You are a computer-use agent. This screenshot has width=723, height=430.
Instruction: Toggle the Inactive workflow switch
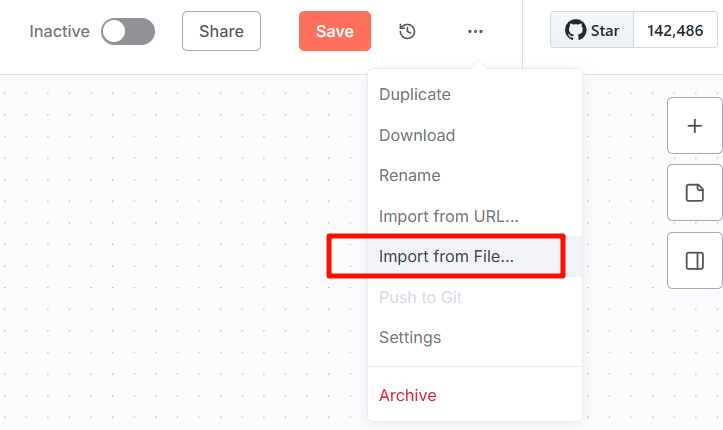(x=128, y=31)
